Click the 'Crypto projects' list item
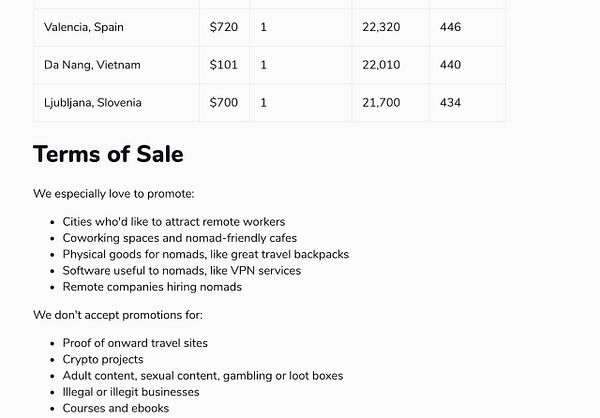 pyautogui.click(x=103, y=359)
